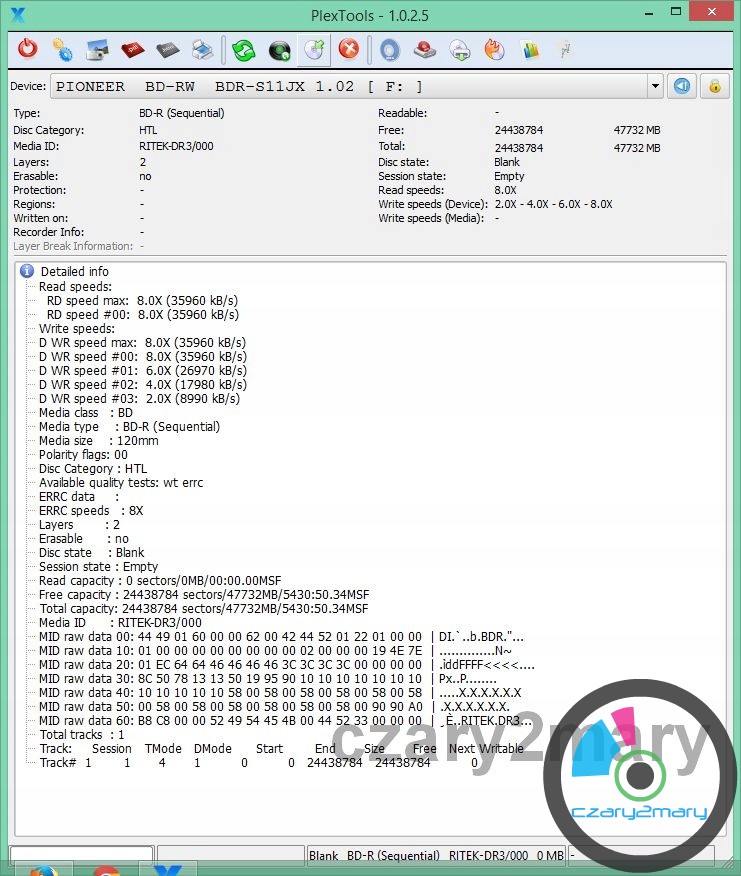The image size is (741, 876).
Task: Open the colored bar chart icon
Action: [x=530, y=49]
